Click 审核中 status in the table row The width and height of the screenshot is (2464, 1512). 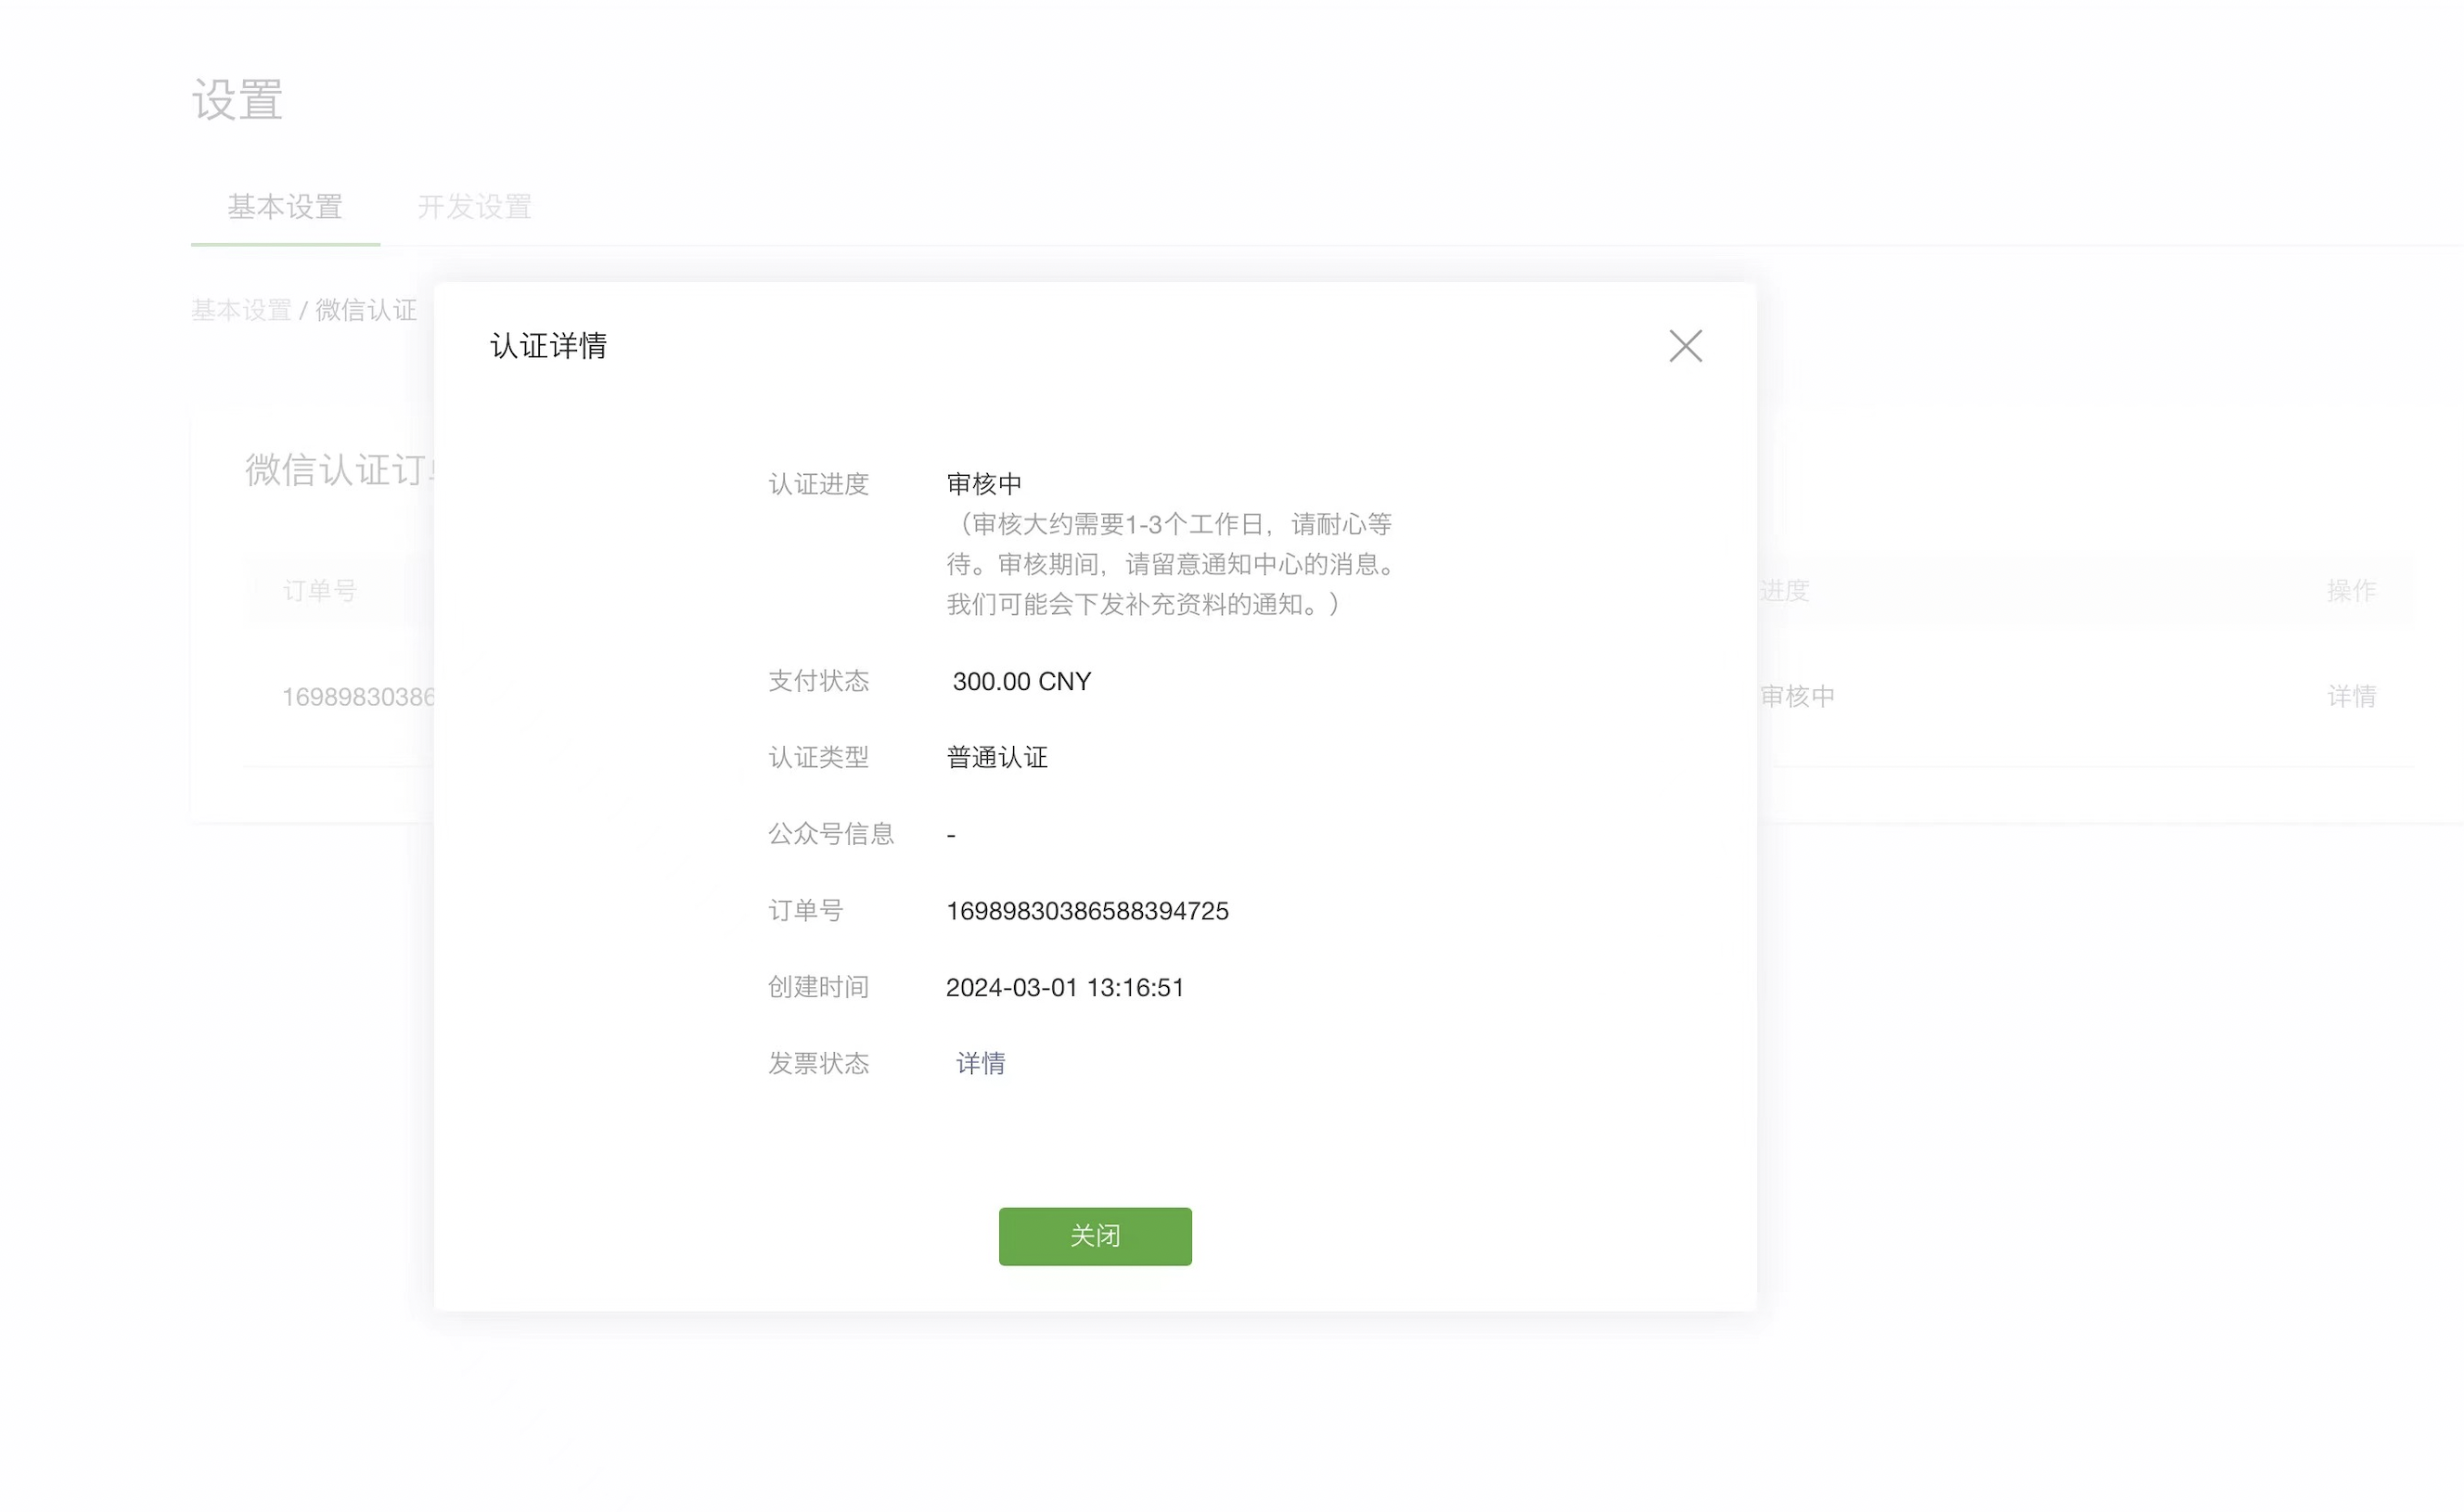(x=1798, y=696)
